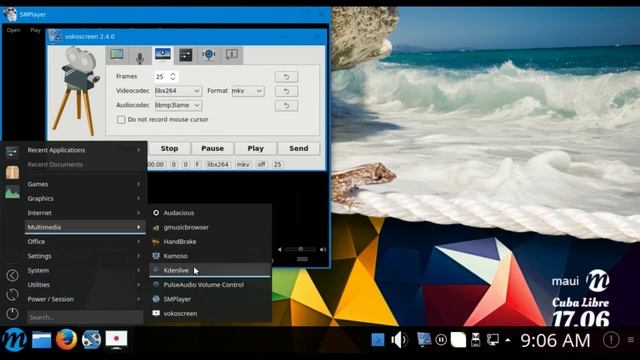Click the Send button in vokoscreen
640x360 pixels.
(299, 149)
